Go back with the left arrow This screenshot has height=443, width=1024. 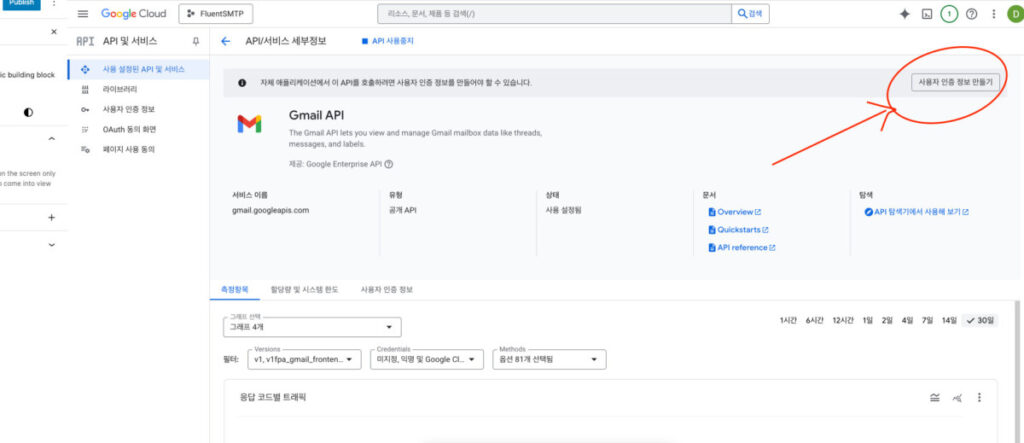click(x=226, y=41)
